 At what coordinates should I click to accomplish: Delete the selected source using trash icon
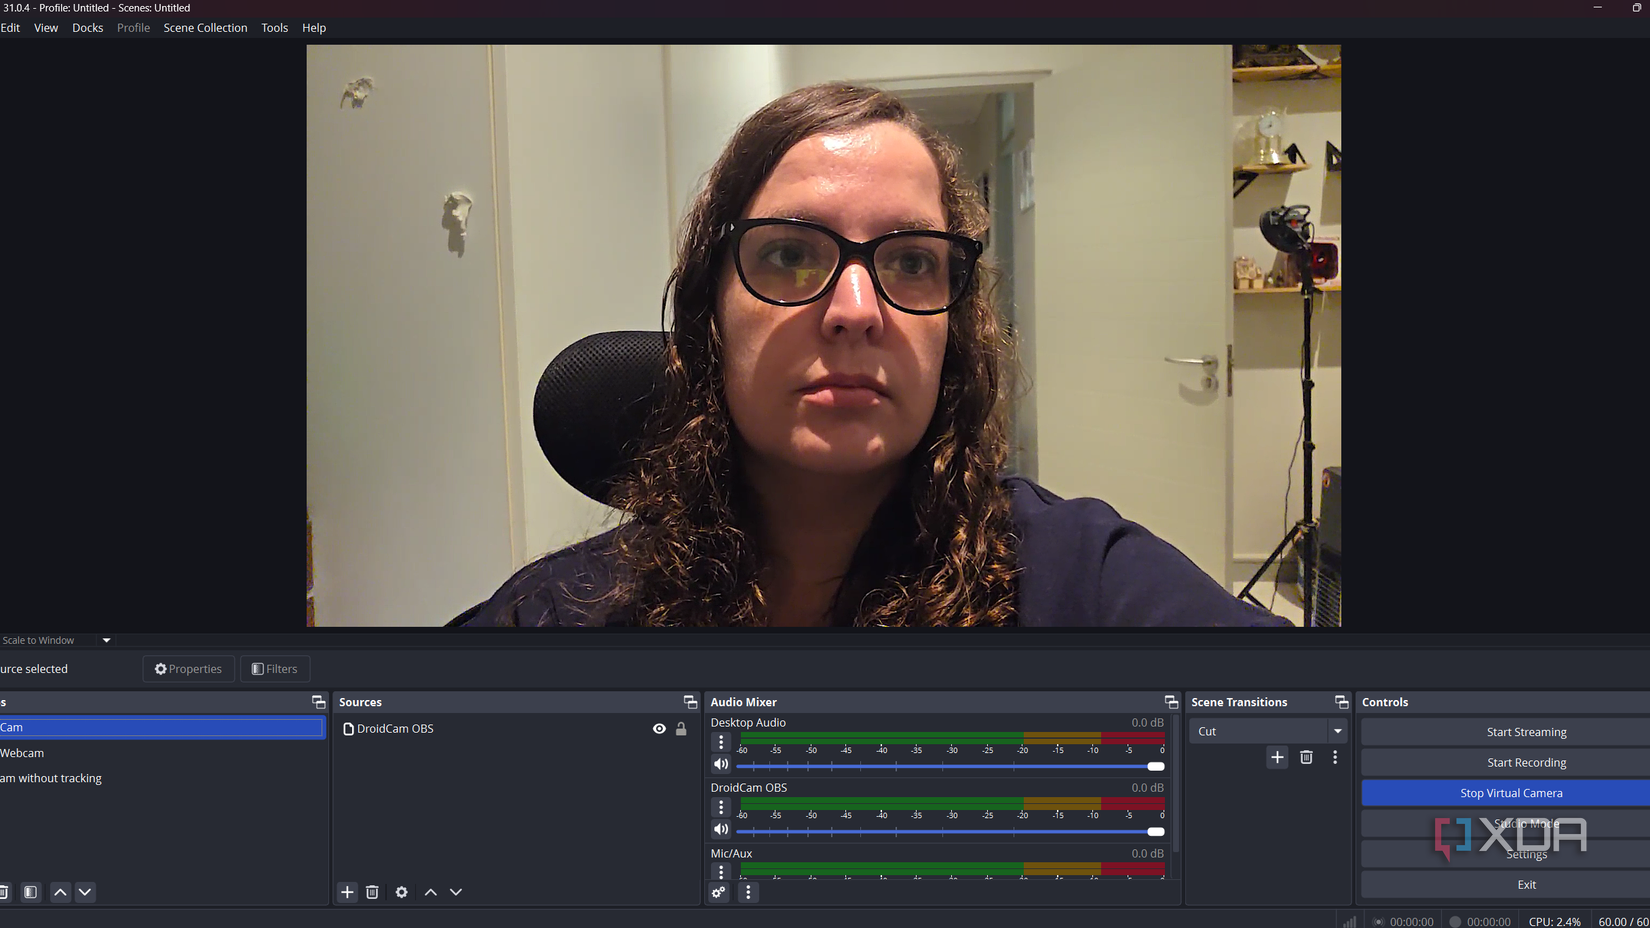372,892
